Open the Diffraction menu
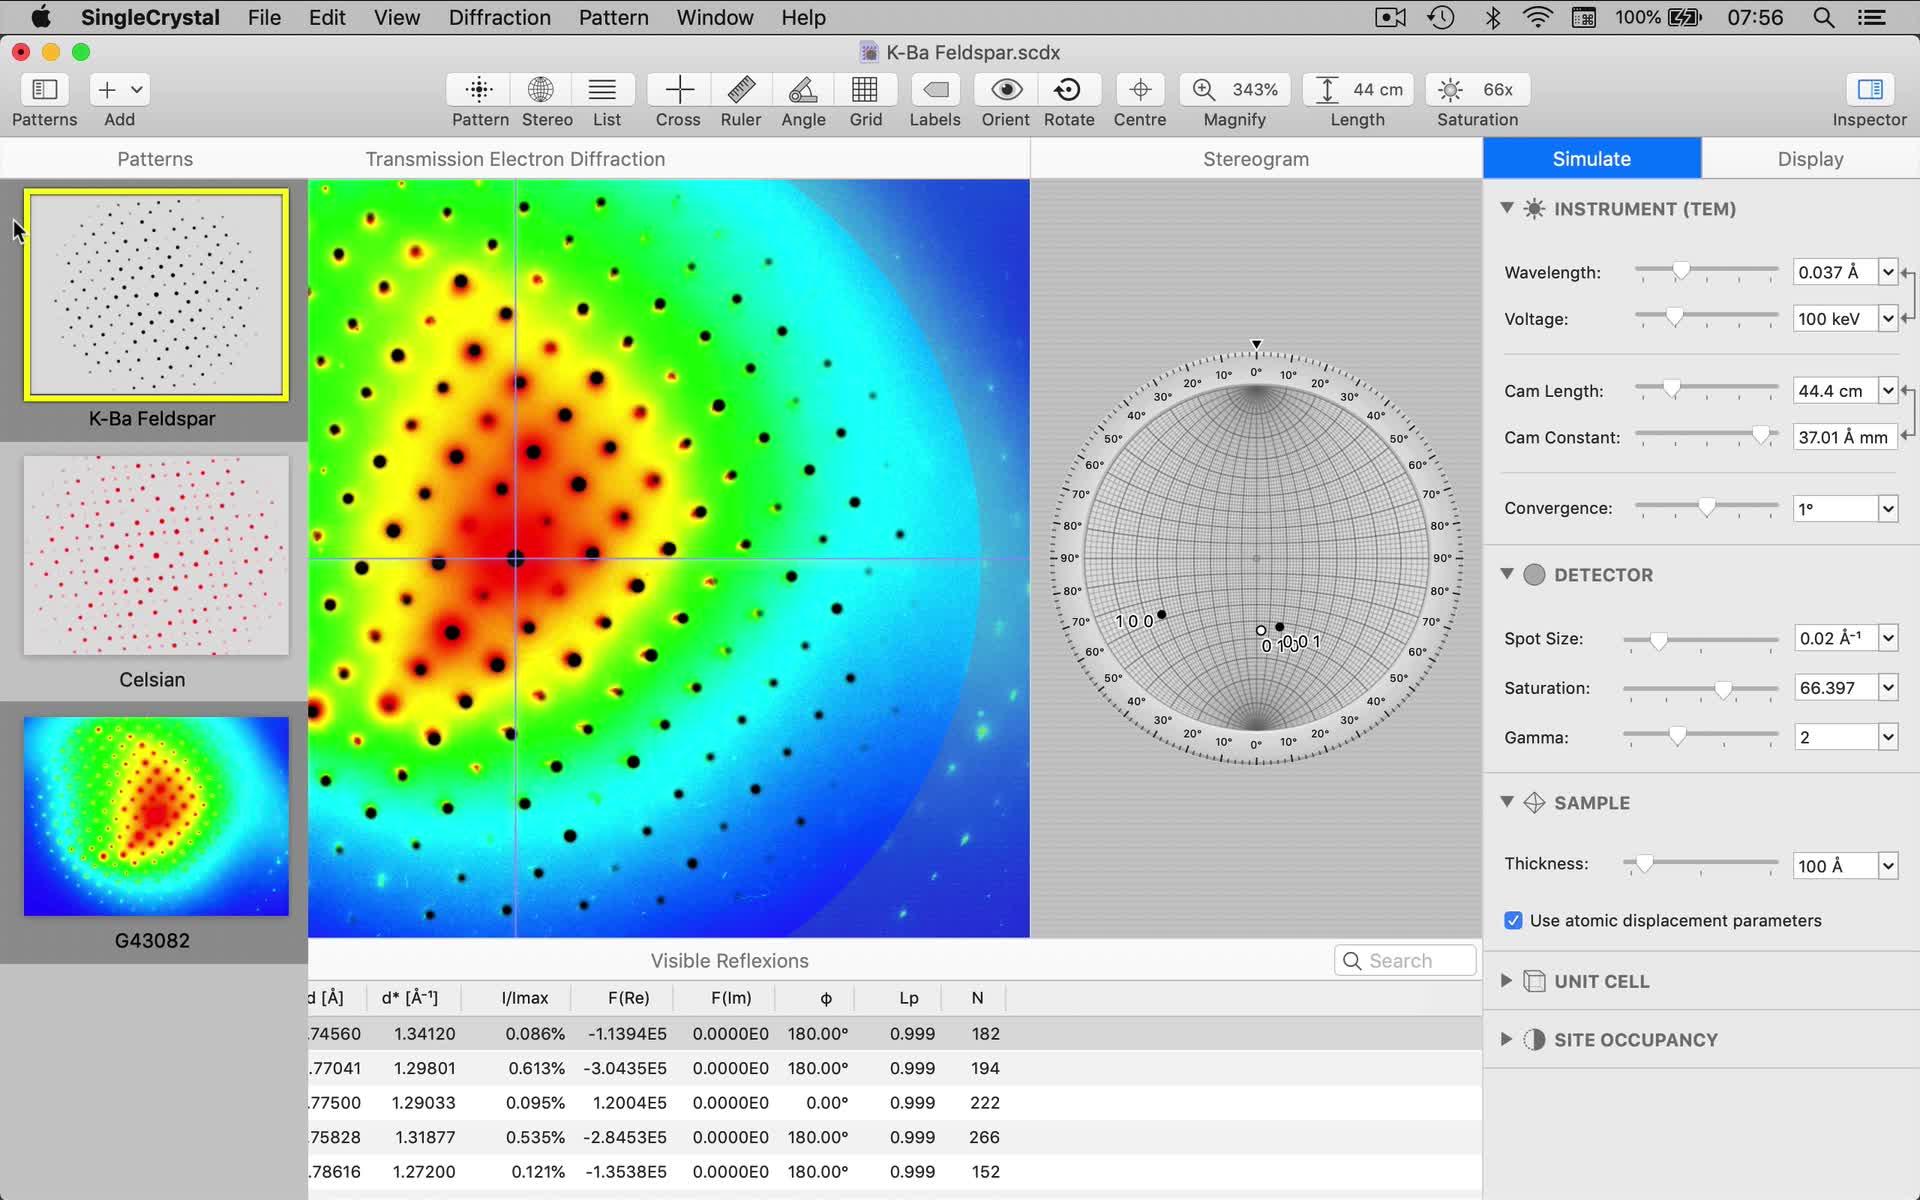 [x=500, y=17]
